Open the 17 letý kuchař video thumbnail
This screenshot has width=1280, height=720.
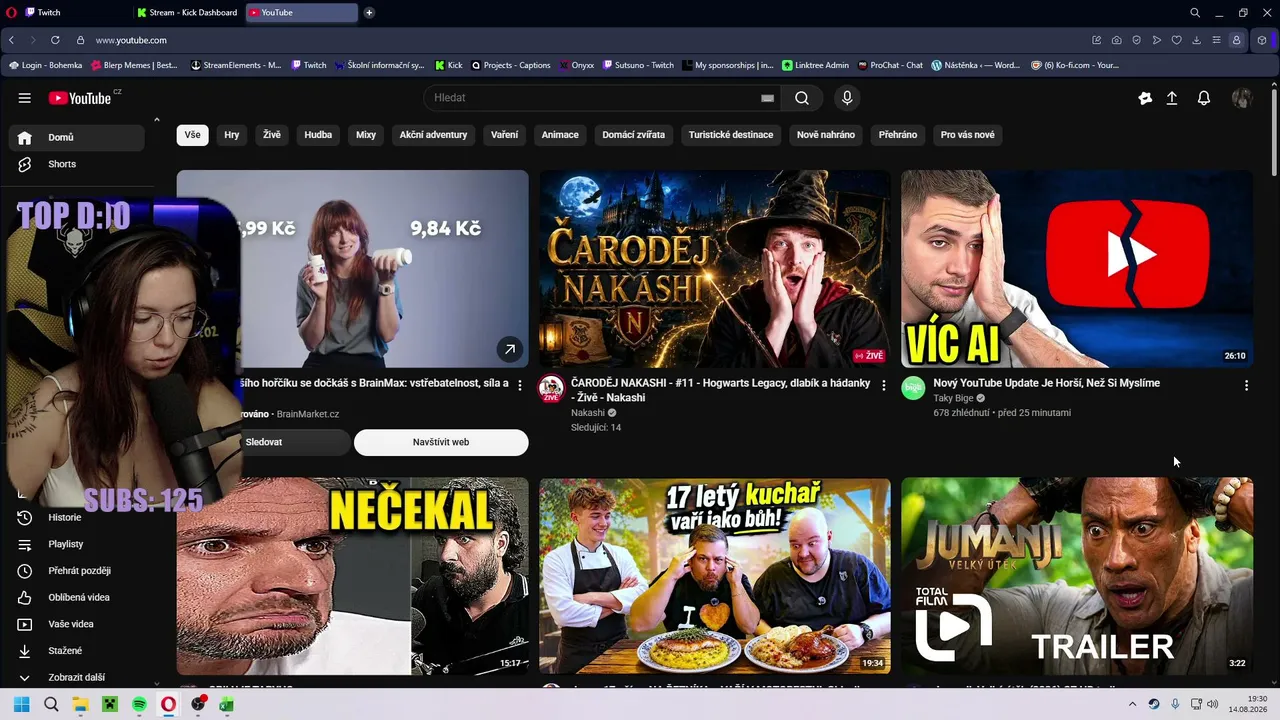click(x=715, y=576)
